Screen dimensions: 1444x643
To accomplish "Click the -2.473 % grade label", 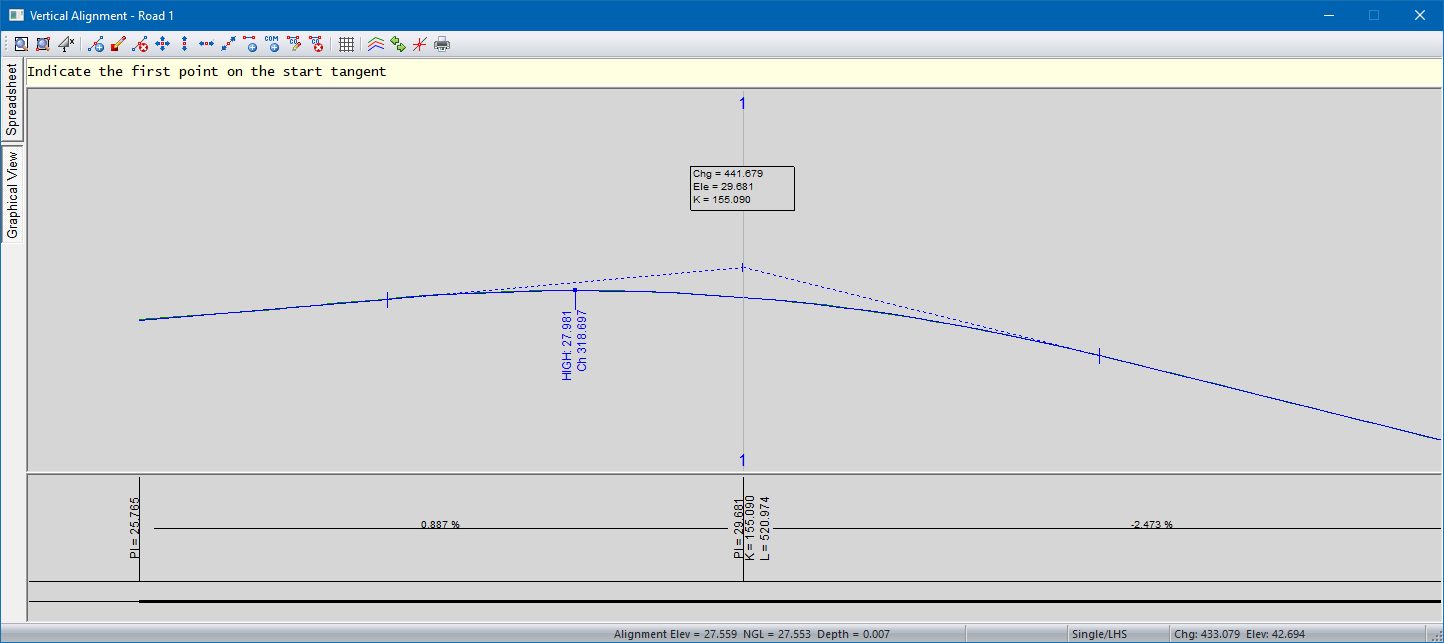I will pos(1151,525).
